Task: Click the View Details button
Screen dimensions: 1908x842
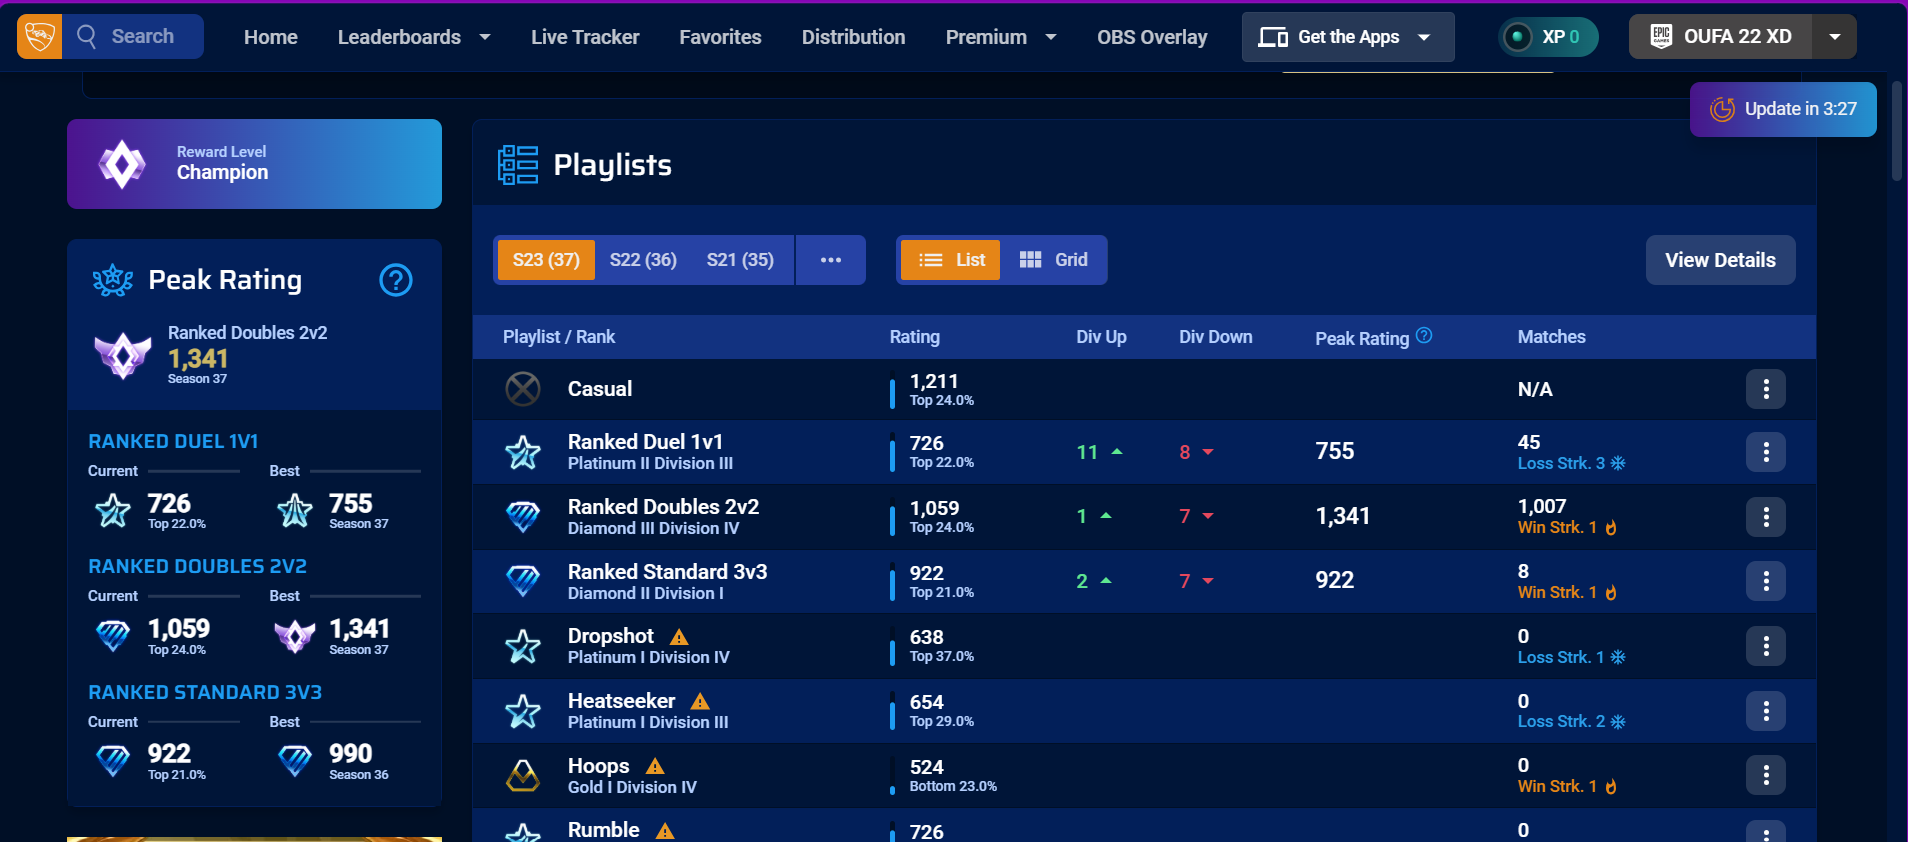Action: (1720, 260)
